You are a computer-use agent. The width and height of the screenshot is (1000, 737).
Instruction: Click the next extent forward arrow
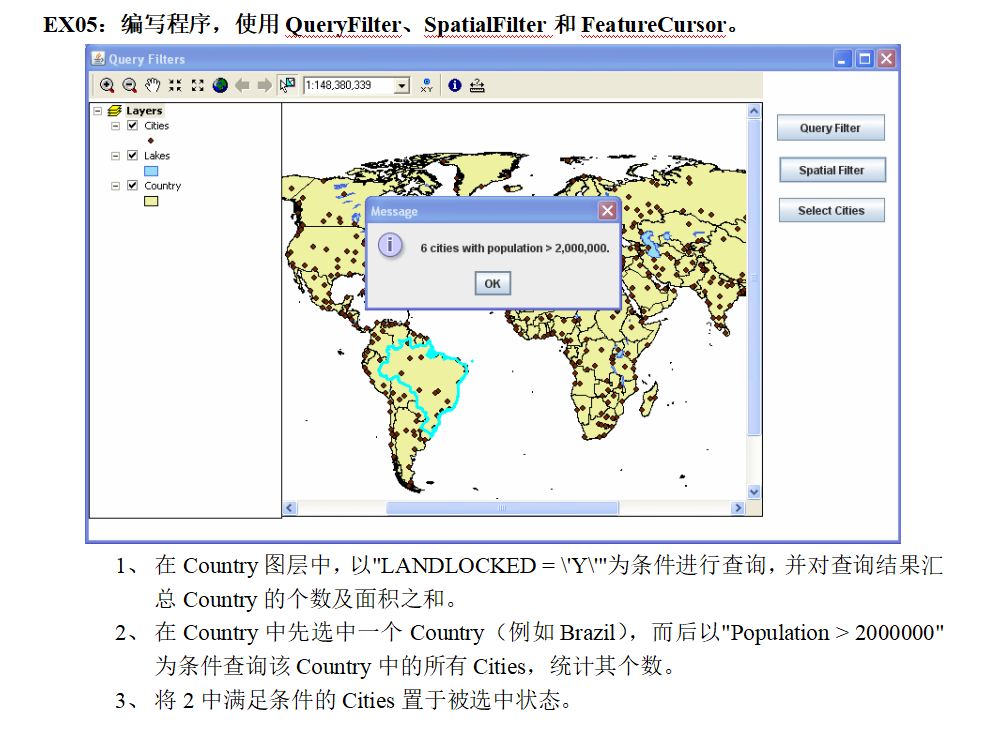pyautogui.click(x=263, y=85)
